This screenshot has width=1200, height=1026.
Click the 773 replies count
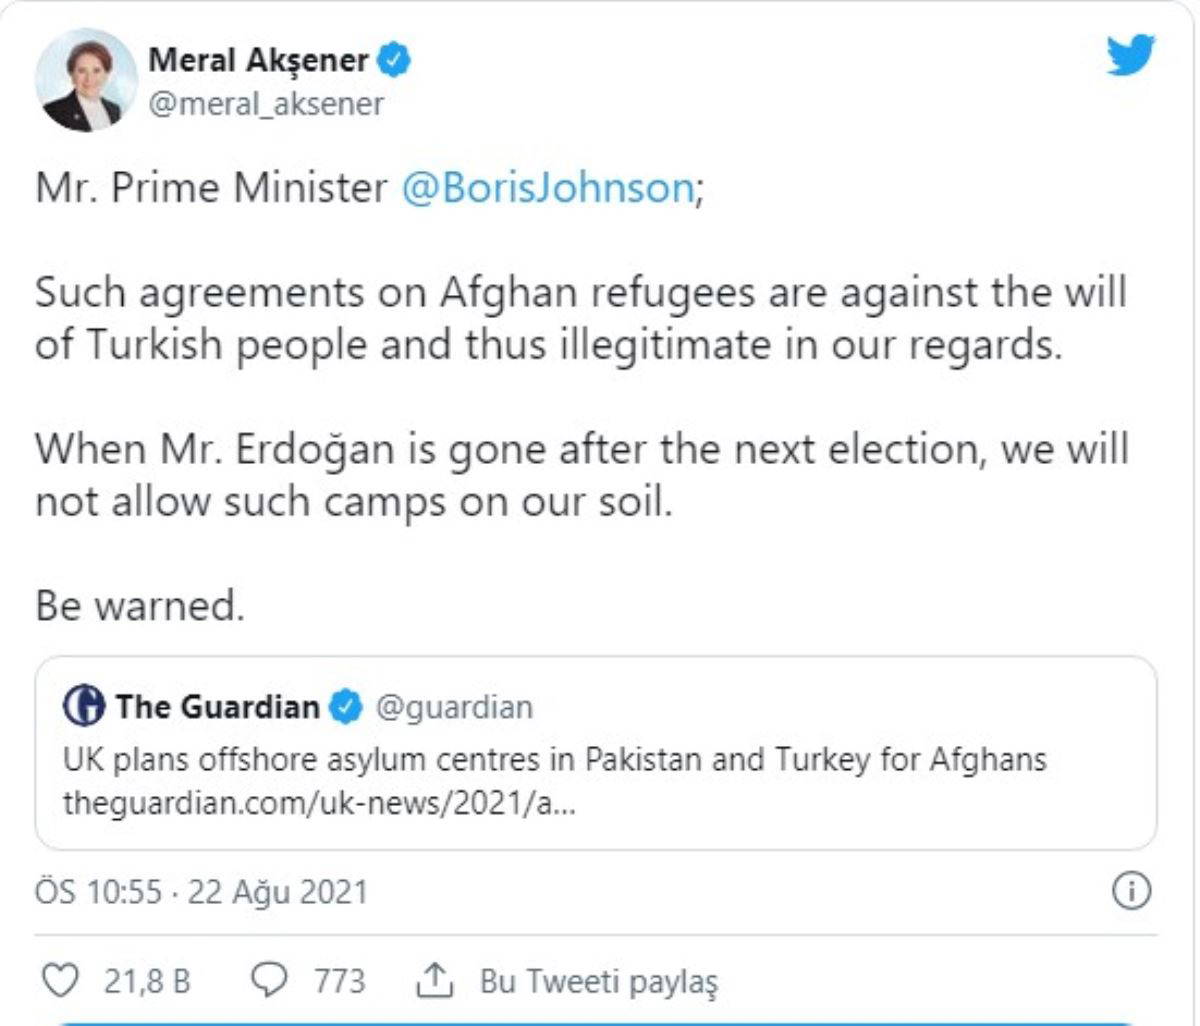point(339,981)
